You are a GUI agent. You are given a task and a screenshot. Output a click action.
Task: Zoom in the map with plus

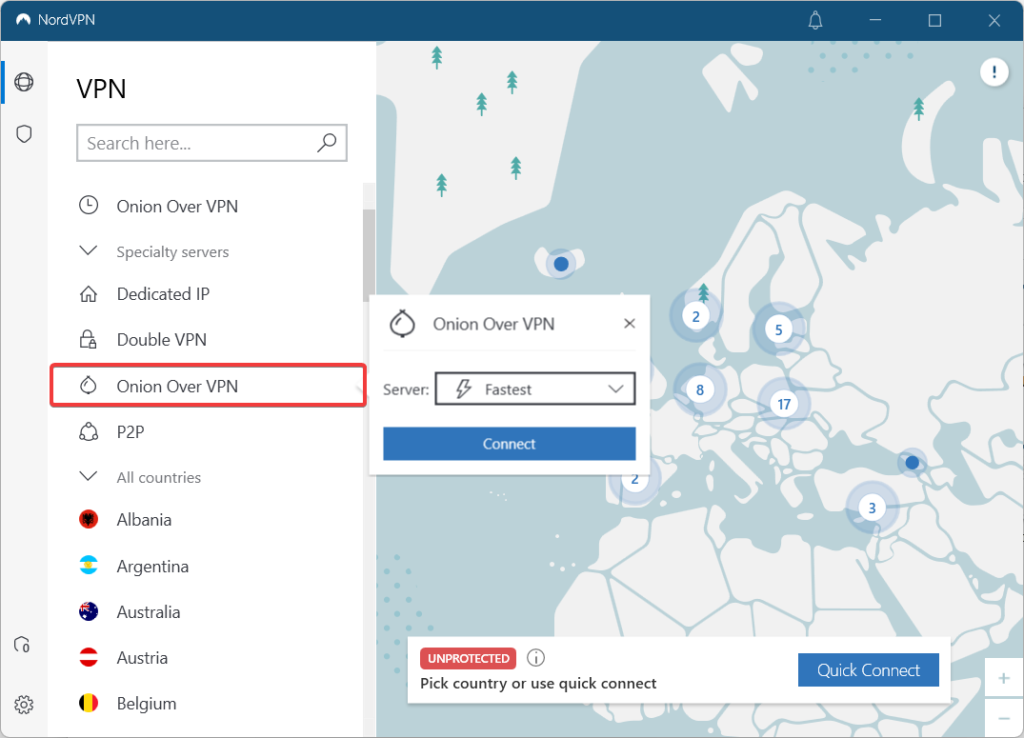(1004, 677)
